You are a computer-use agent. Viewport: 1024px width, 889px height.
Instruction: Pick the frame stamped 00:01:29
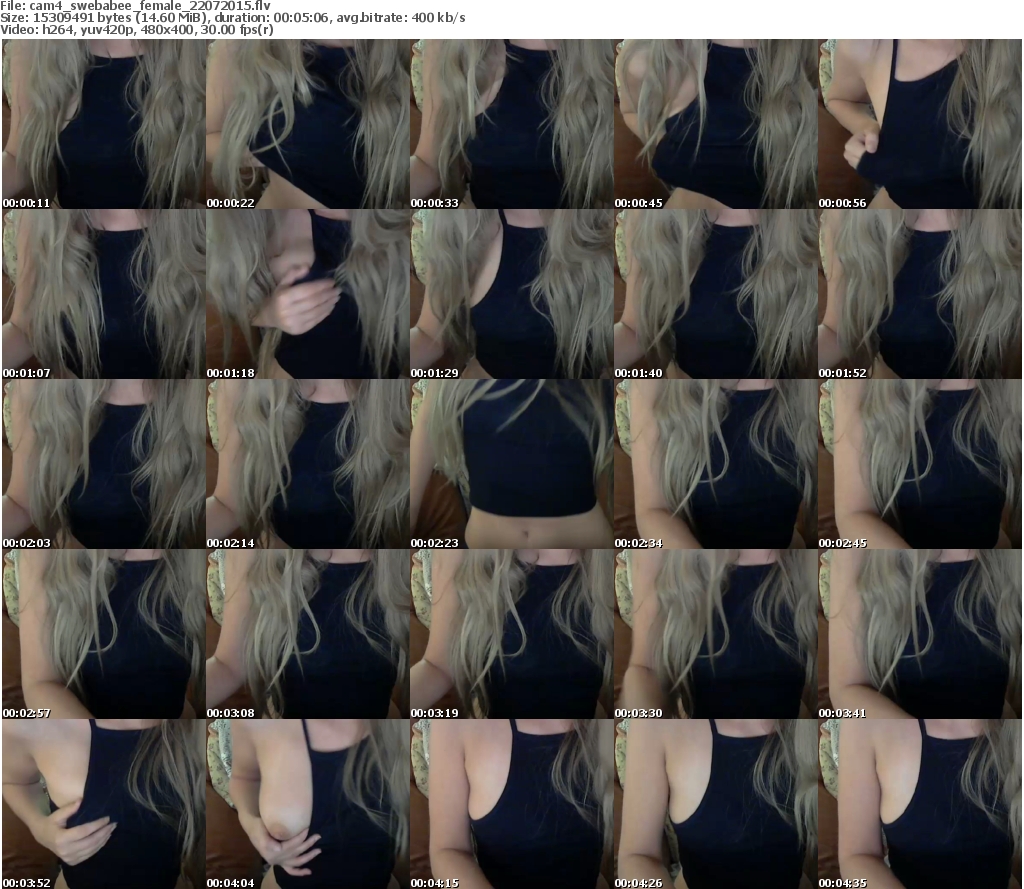[512, 294]
